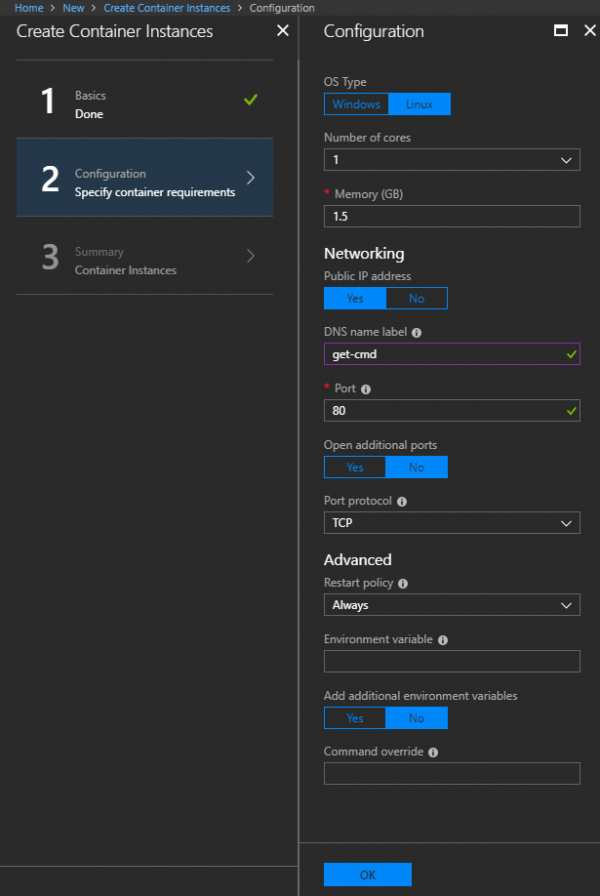Maximize the Configuration blade
This screenshot has height=896, width=600.
coord(561,30)
